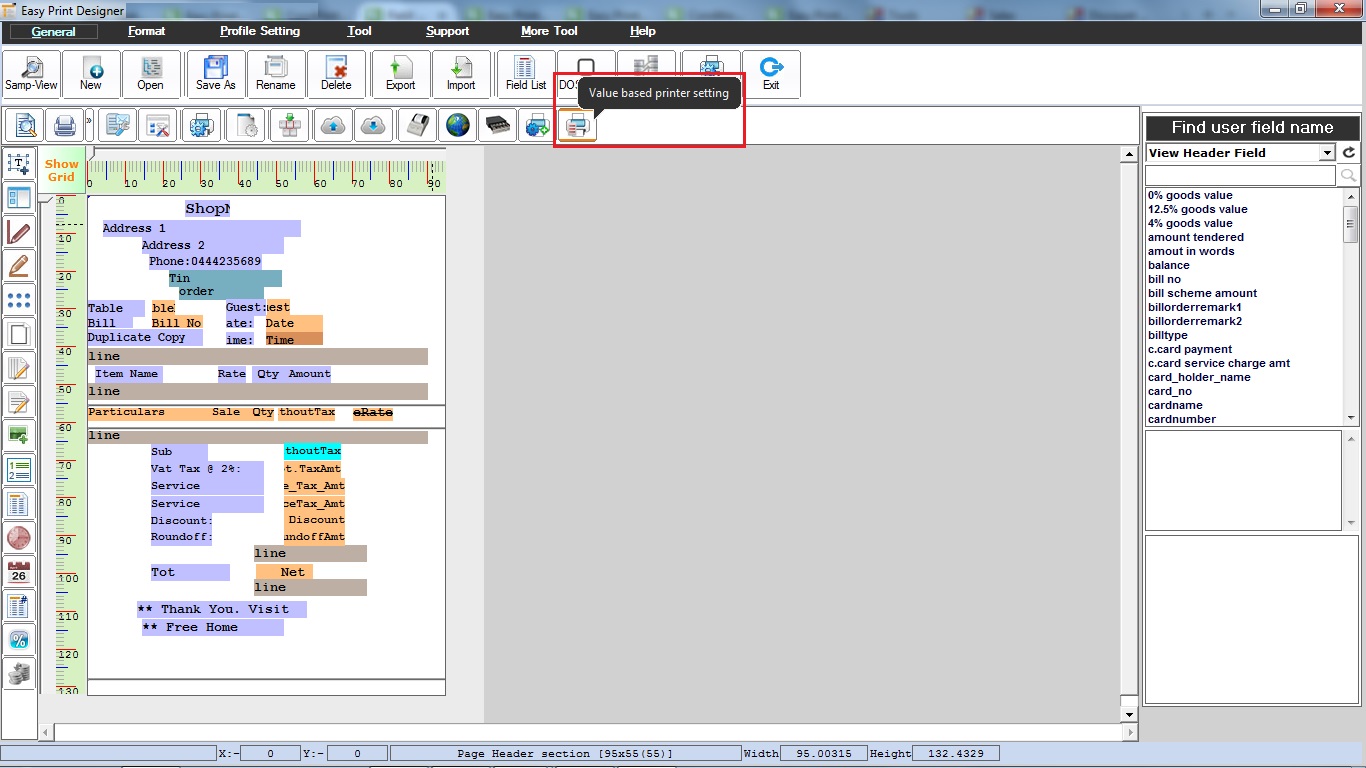Insert time using the clock icon
The image size is (1366, 768).
(x=19, y=538)
